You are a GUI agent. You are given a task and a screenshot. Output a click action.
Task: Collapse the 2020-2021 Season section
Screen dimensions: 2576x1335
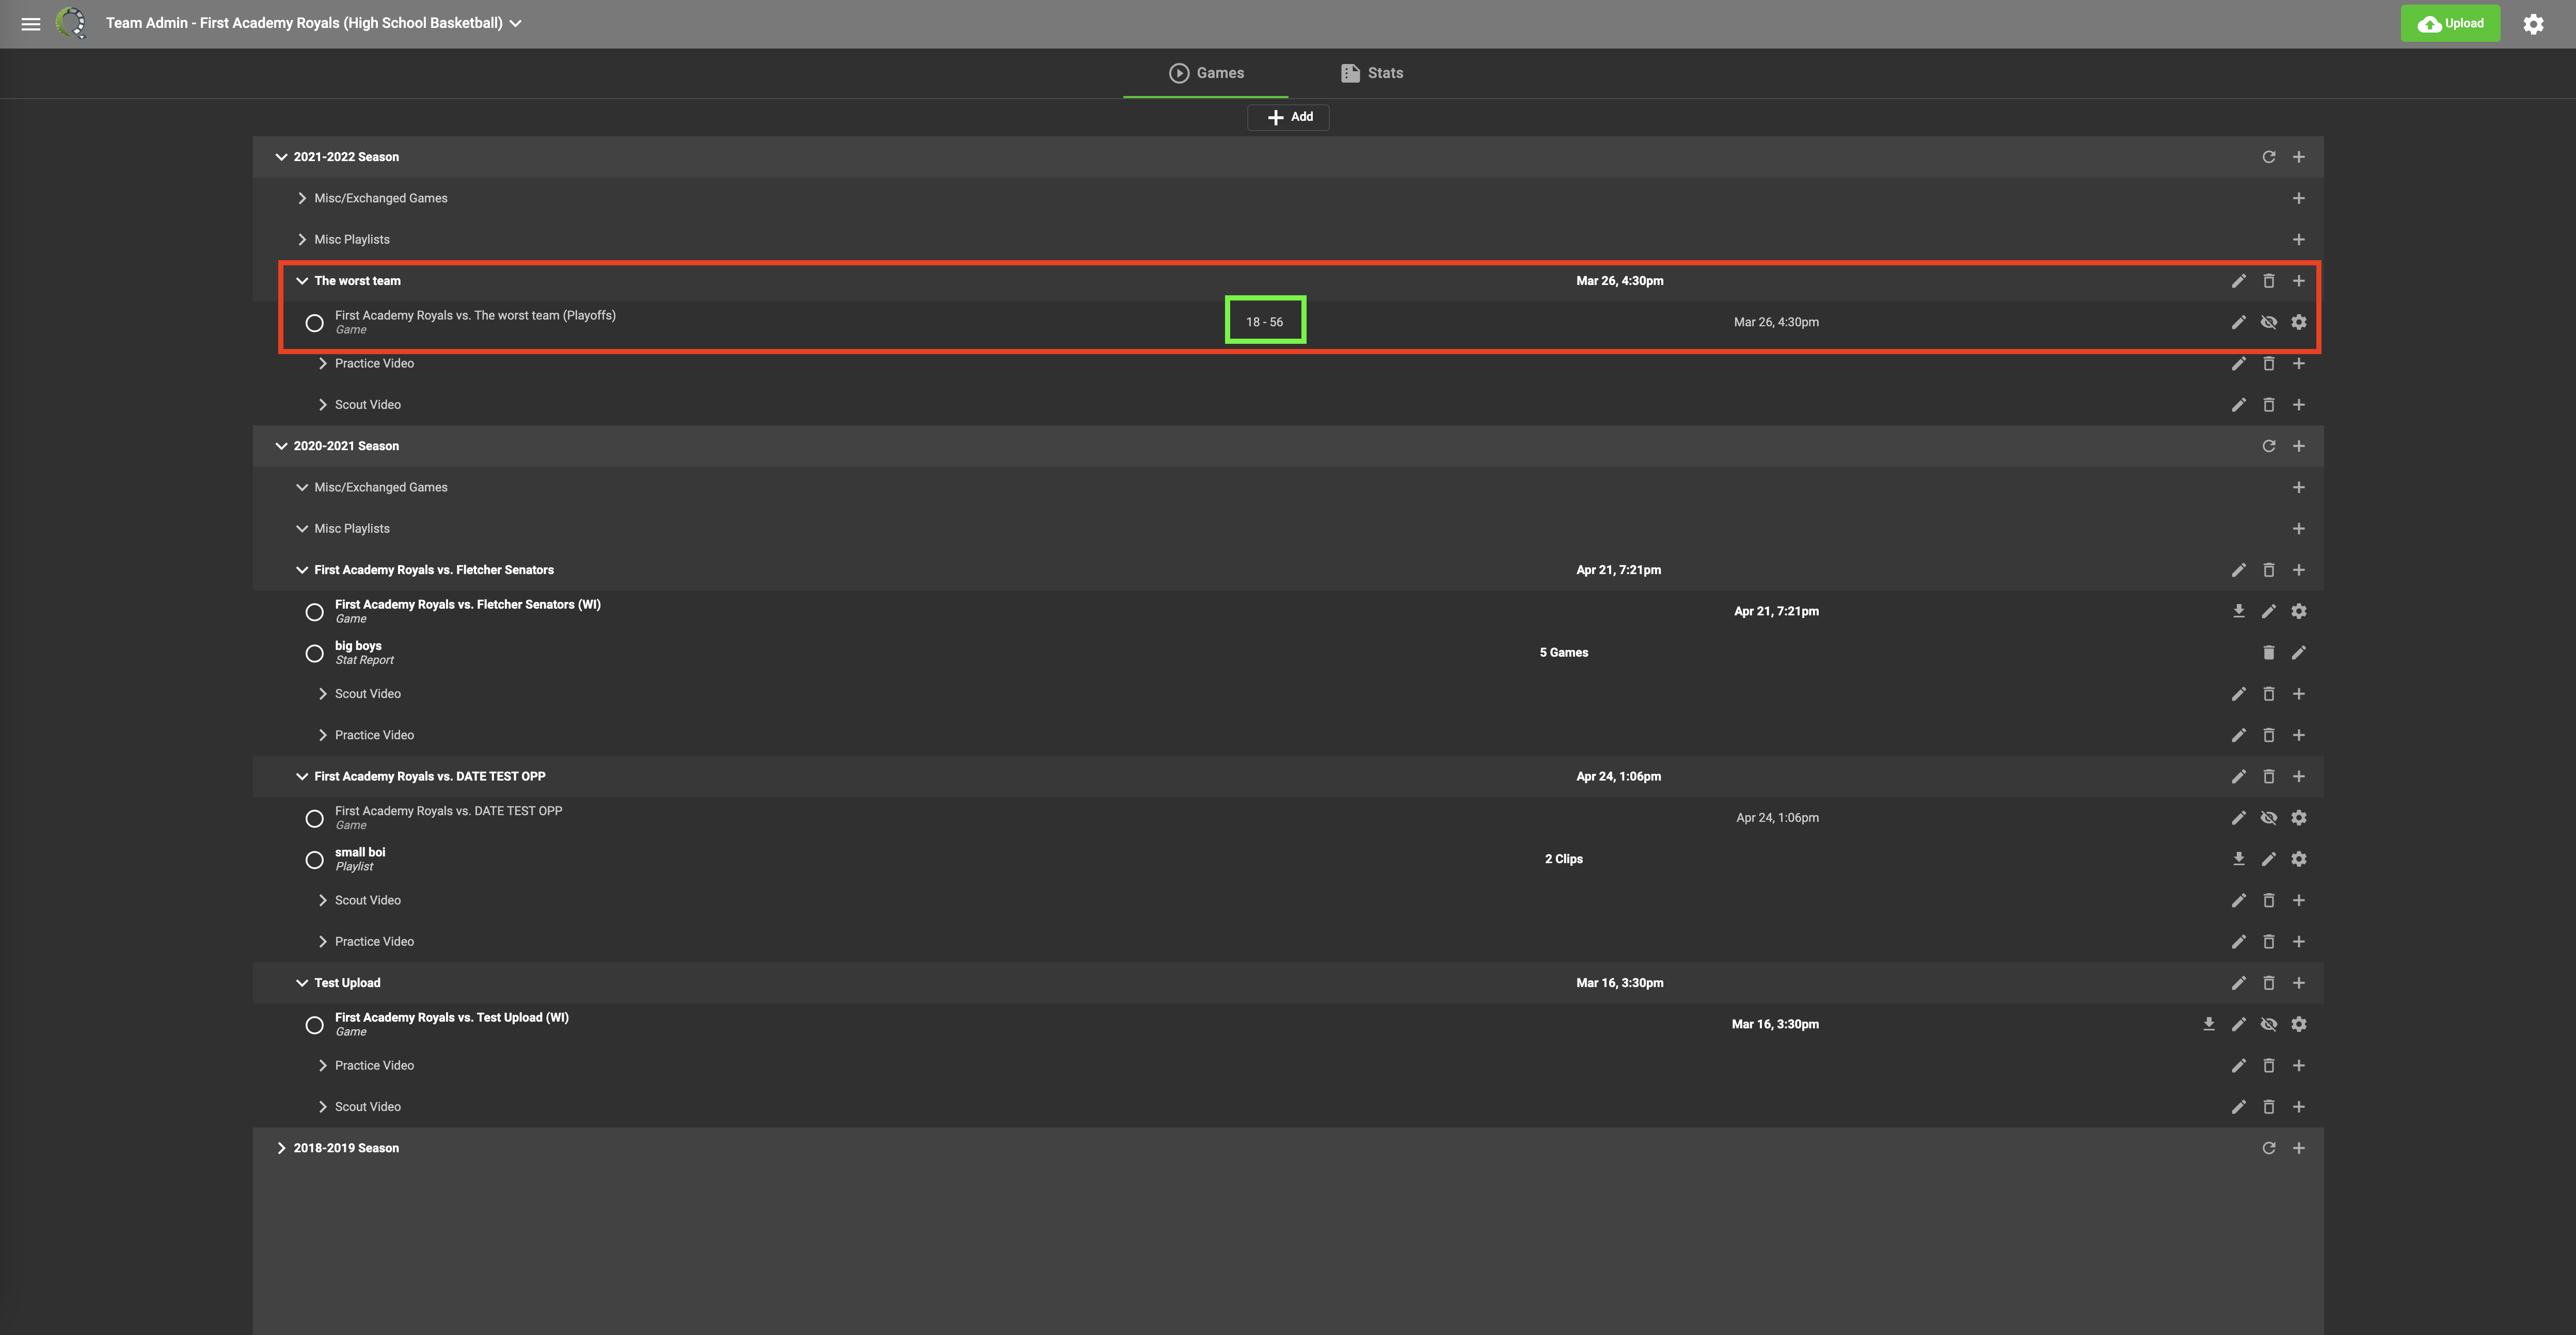tap(281, 446)
